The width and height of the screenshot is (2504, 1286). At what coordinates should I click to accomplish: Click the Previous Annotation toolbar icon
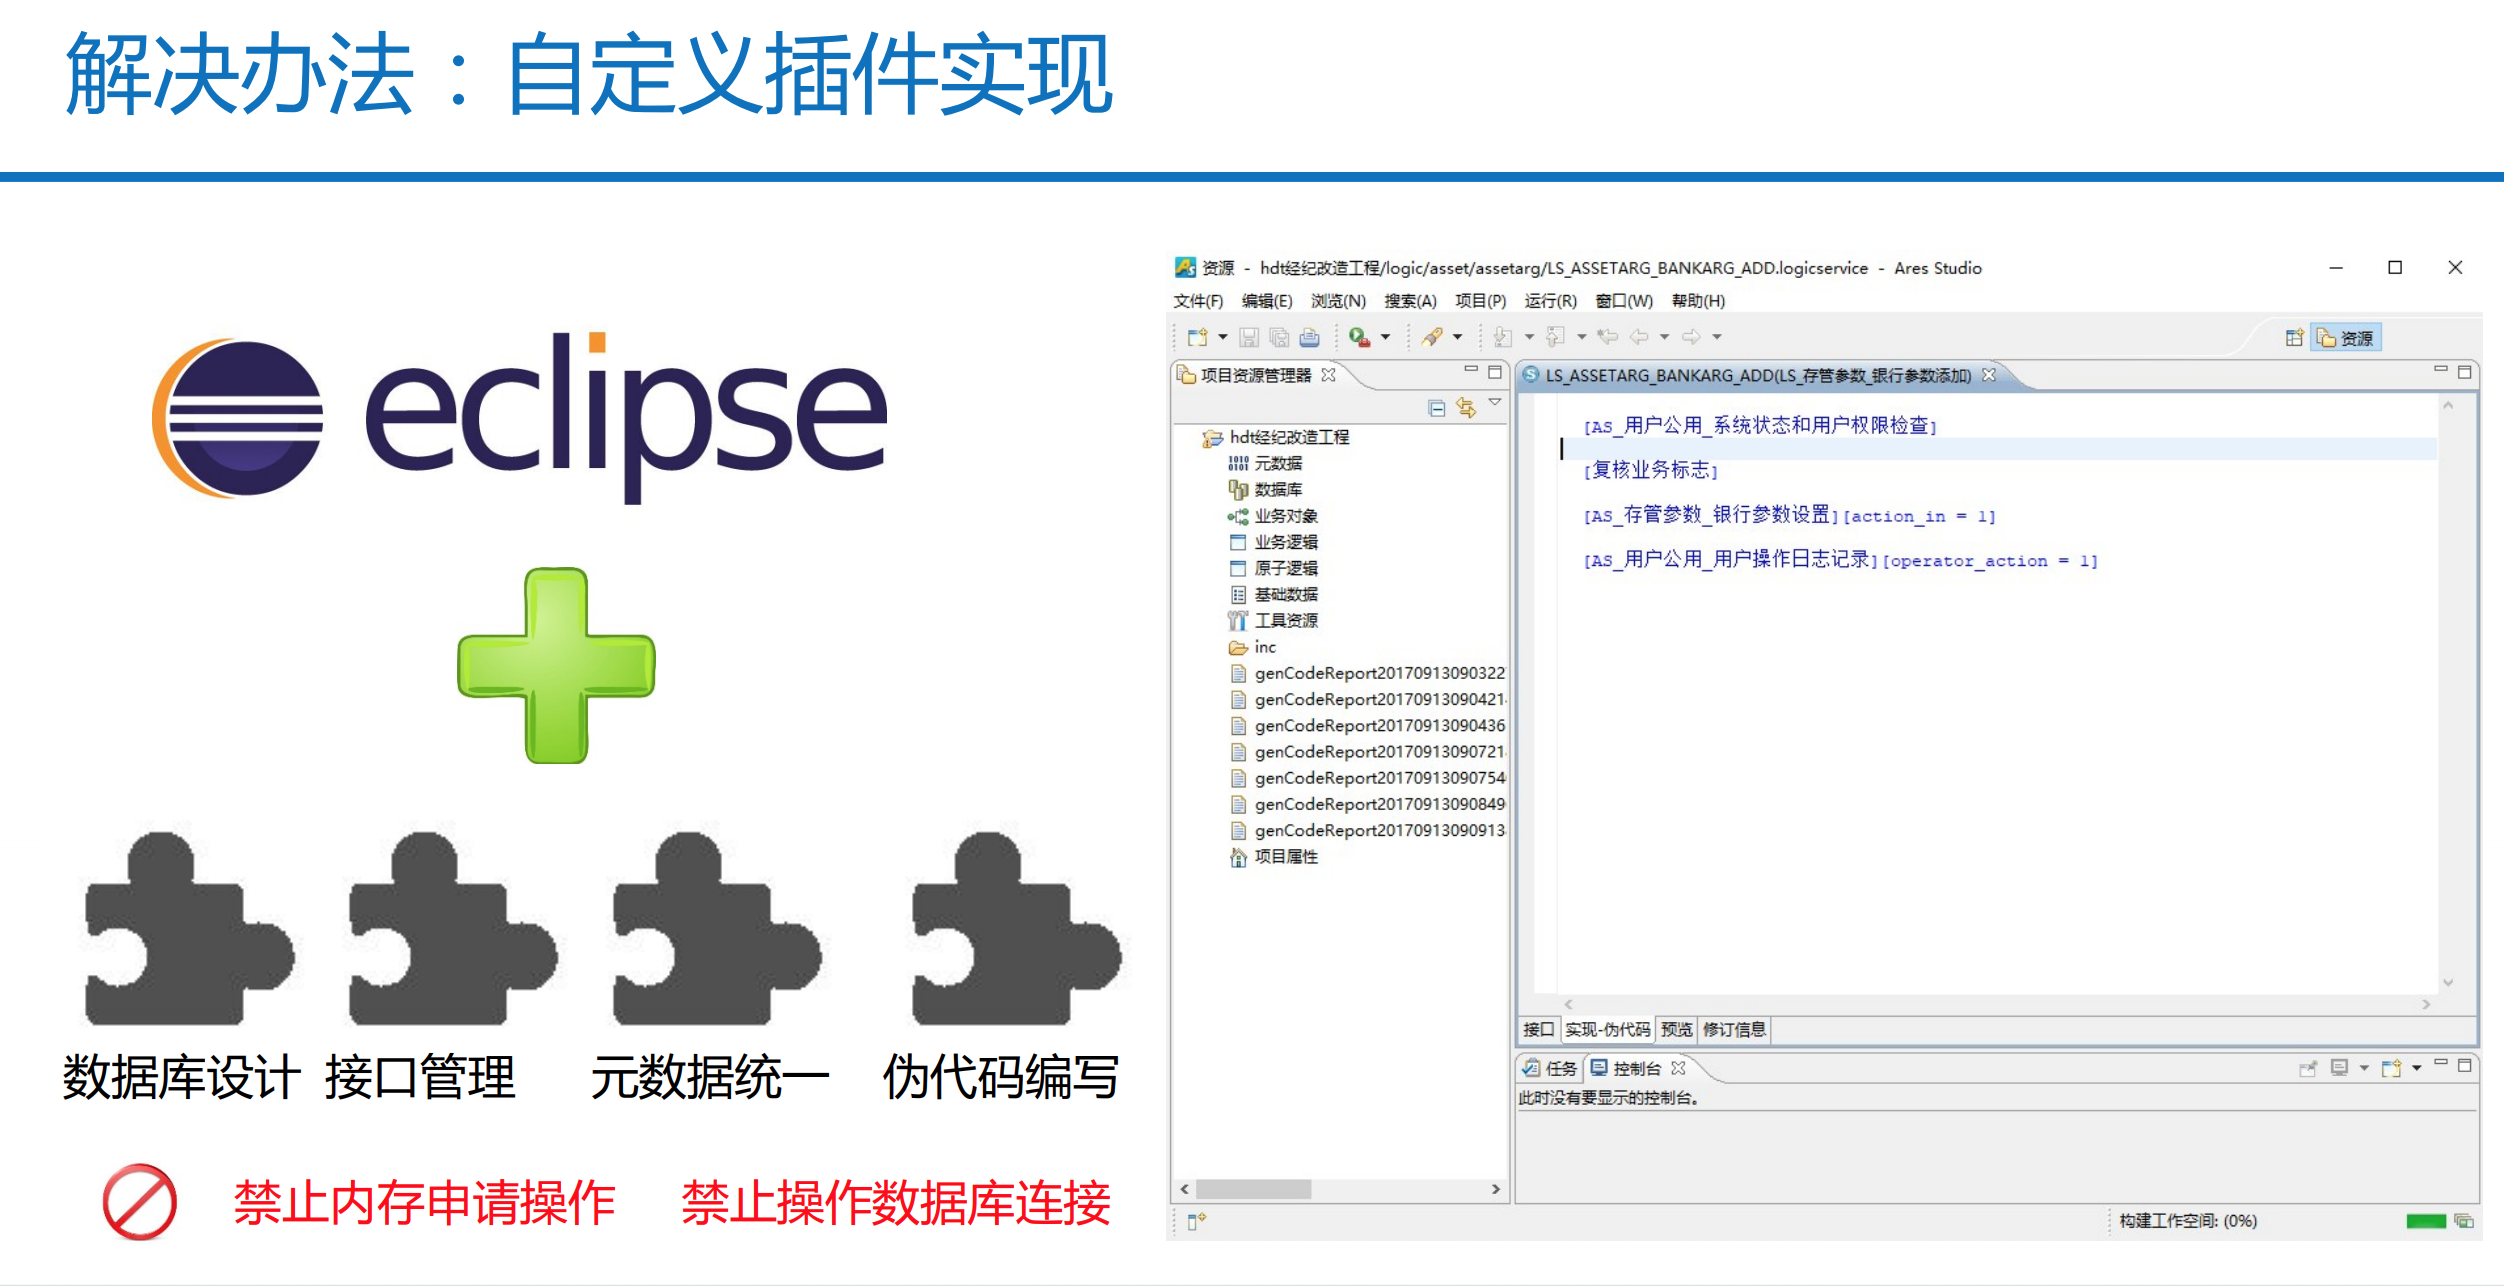click(1555, 337)
